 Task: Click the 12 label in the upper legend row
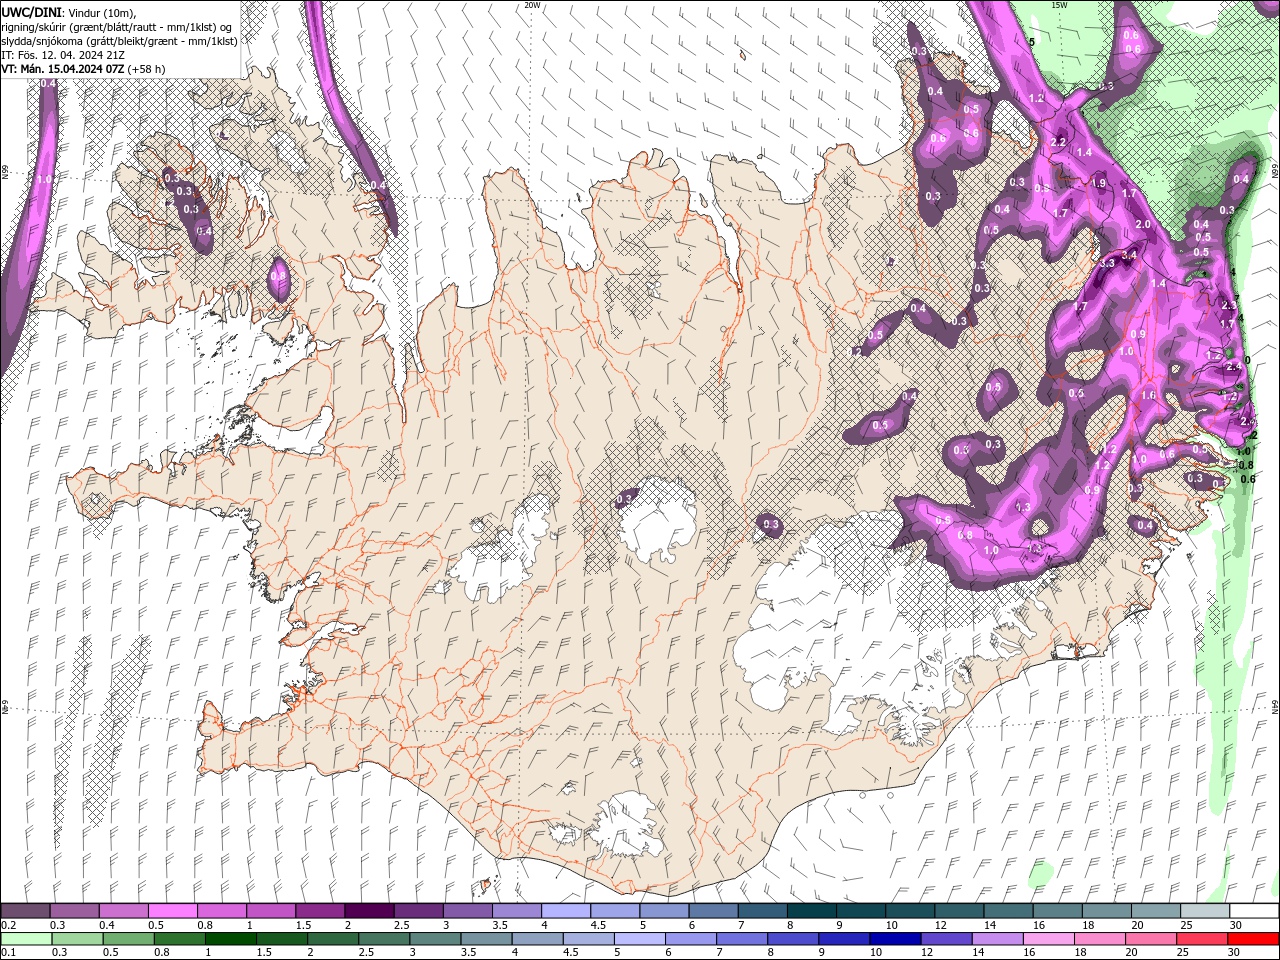pyautogui.click(x=940, y=925)
